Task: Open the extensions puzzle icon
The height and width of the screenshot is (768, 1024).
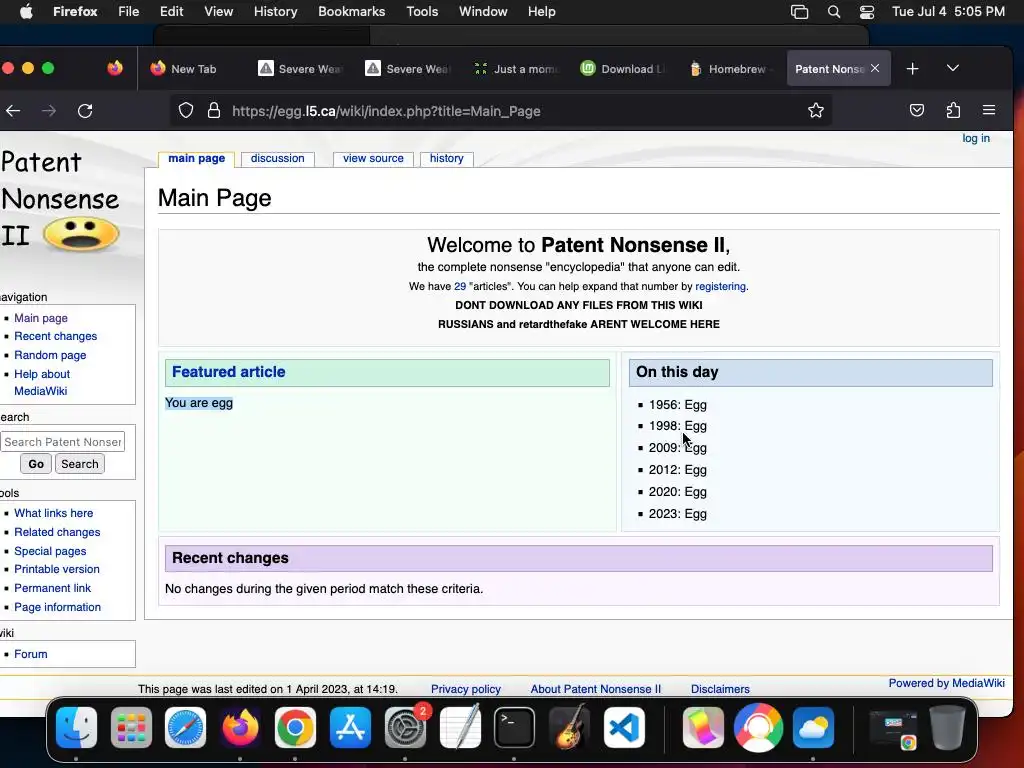Action: (x=953, y=110)
